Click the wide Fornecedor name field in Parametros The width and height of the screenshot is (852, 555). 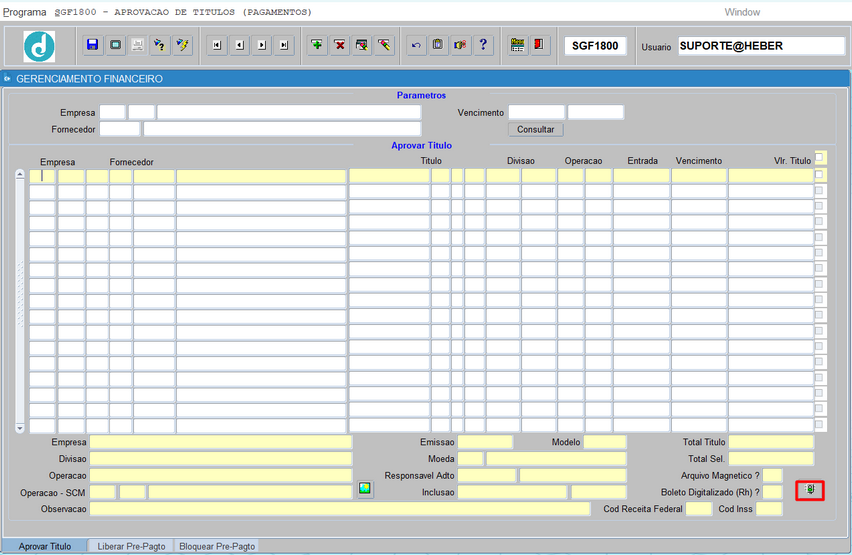point(282,129)
